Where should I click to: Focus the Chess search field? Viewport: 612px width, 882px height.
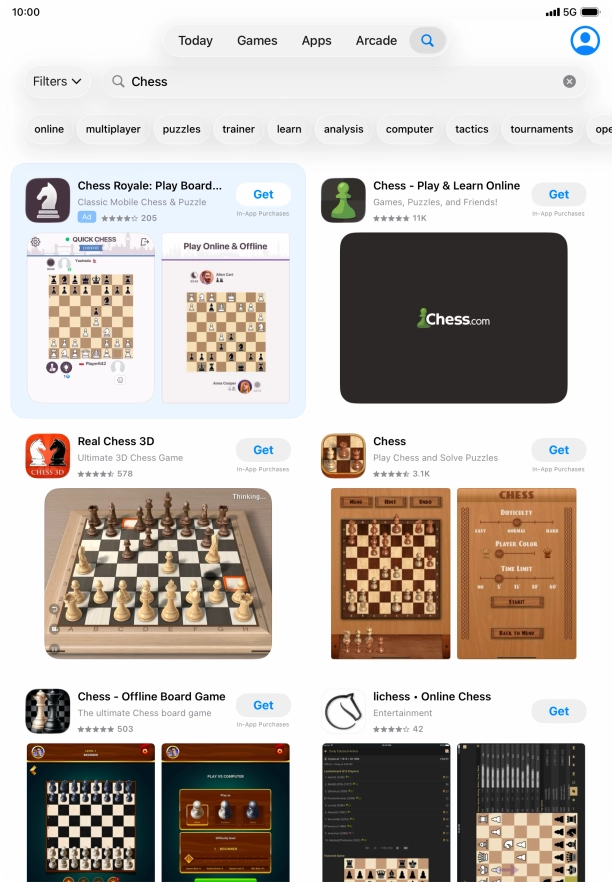click(x=344, y=82)
